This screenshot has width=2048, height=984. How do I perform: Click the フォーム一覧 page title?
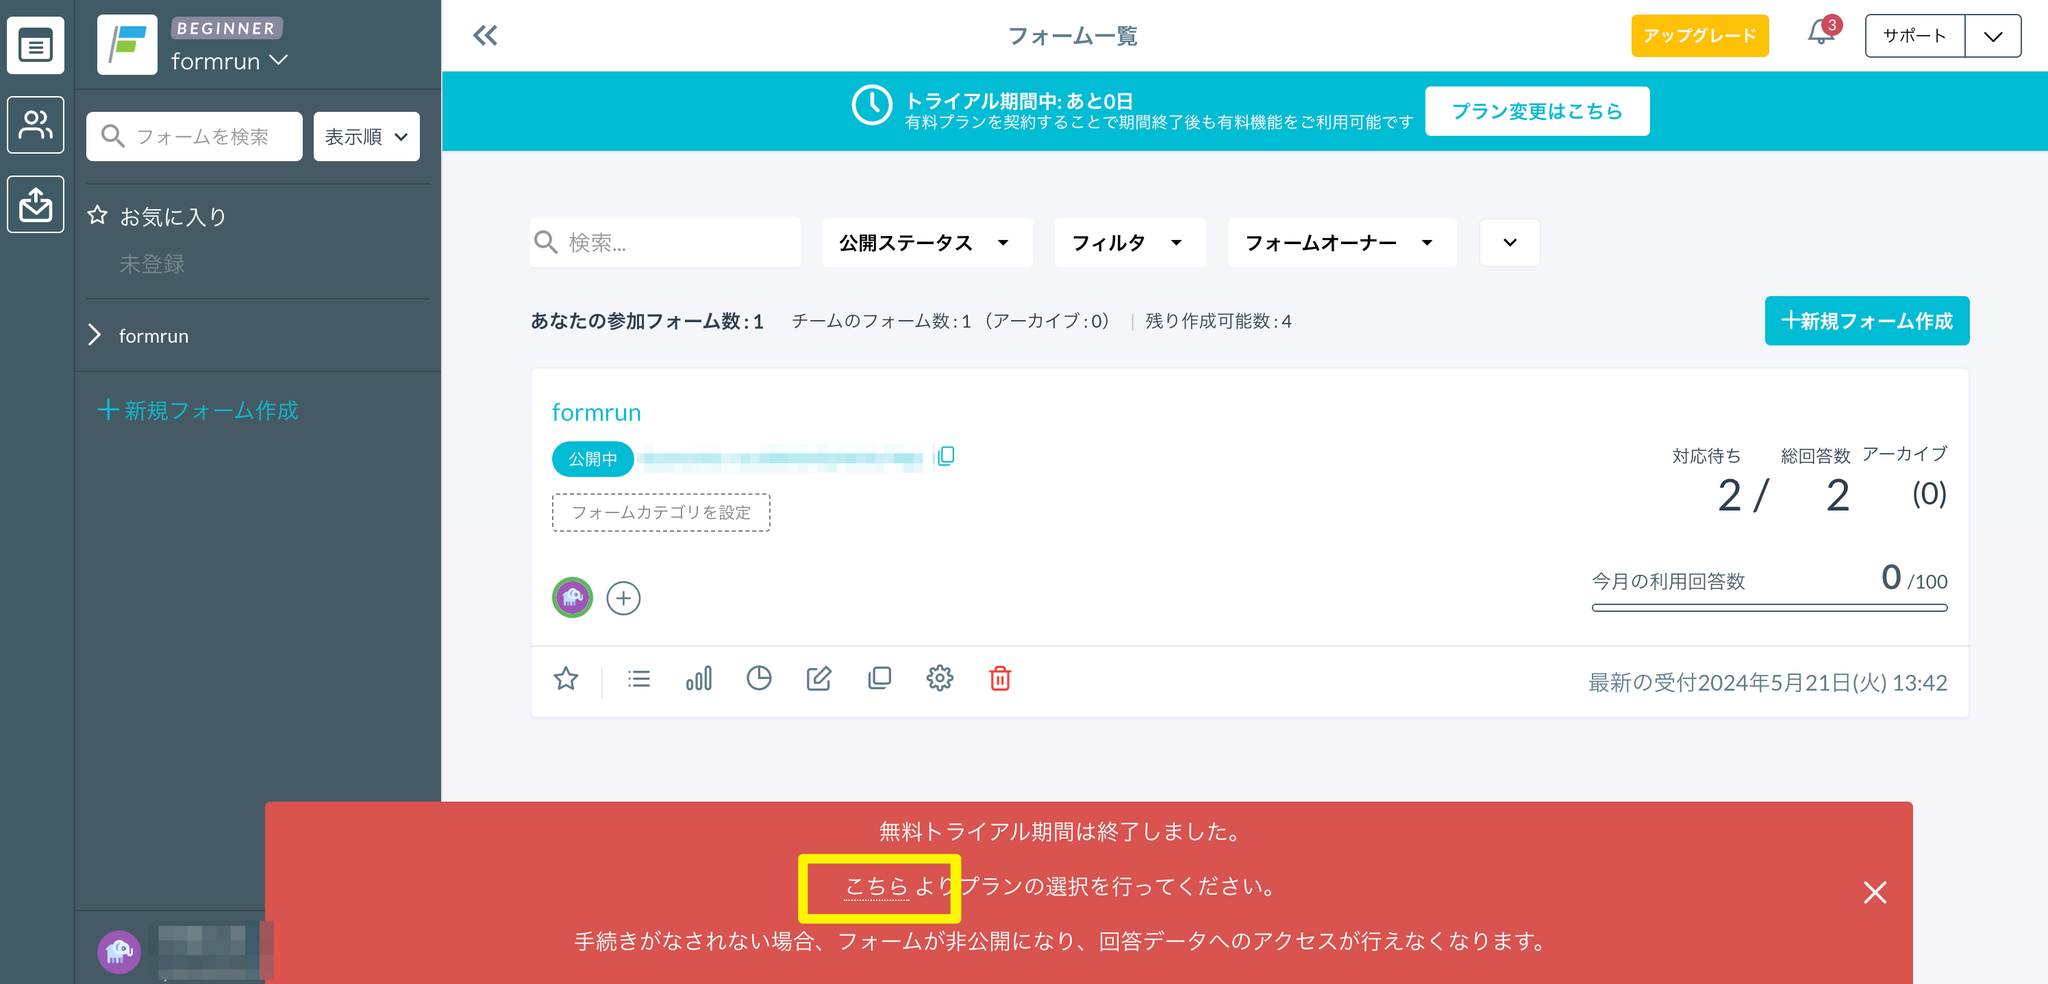coord(1073,36)
